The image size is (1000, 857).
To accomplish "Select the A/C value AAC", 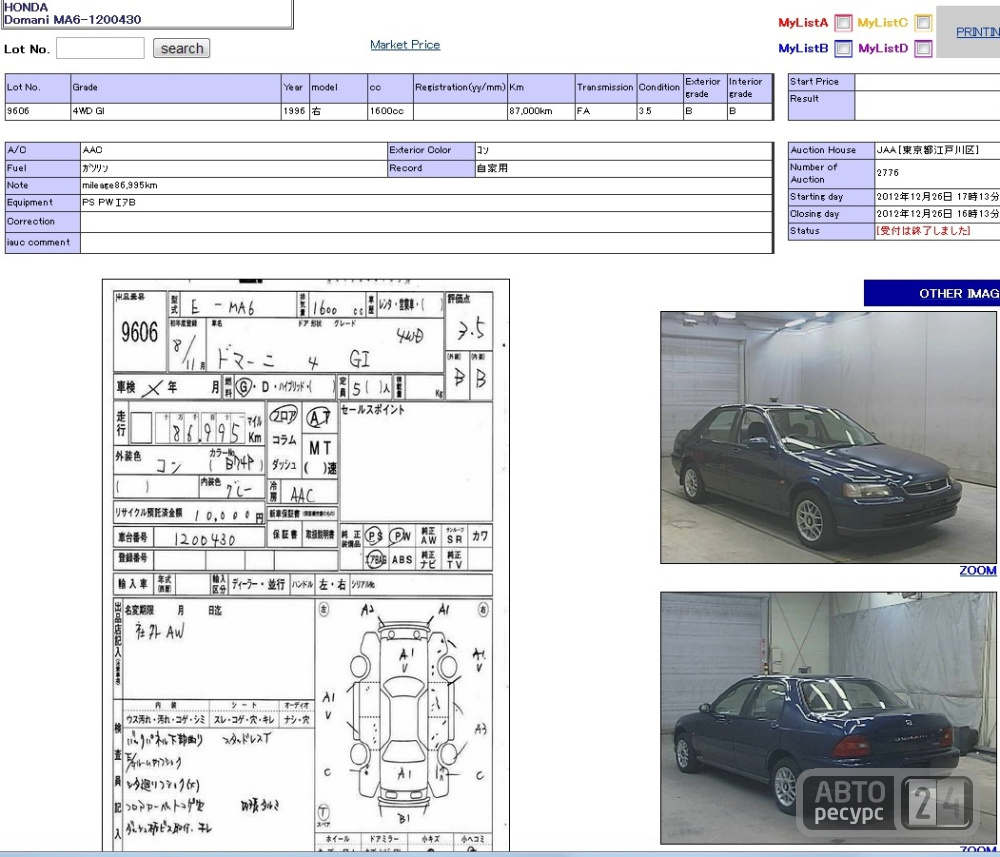I will point(92,150).
